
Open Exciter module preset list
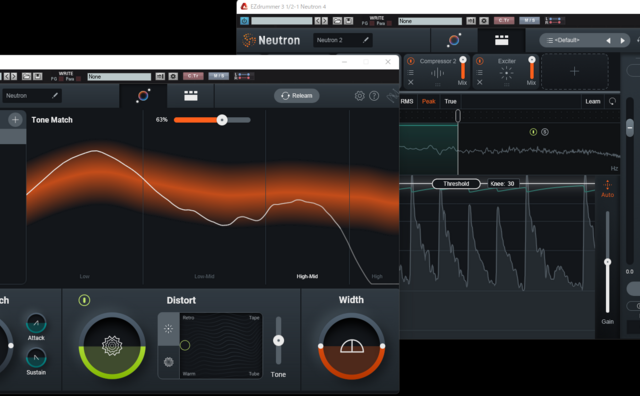[480, 72]
